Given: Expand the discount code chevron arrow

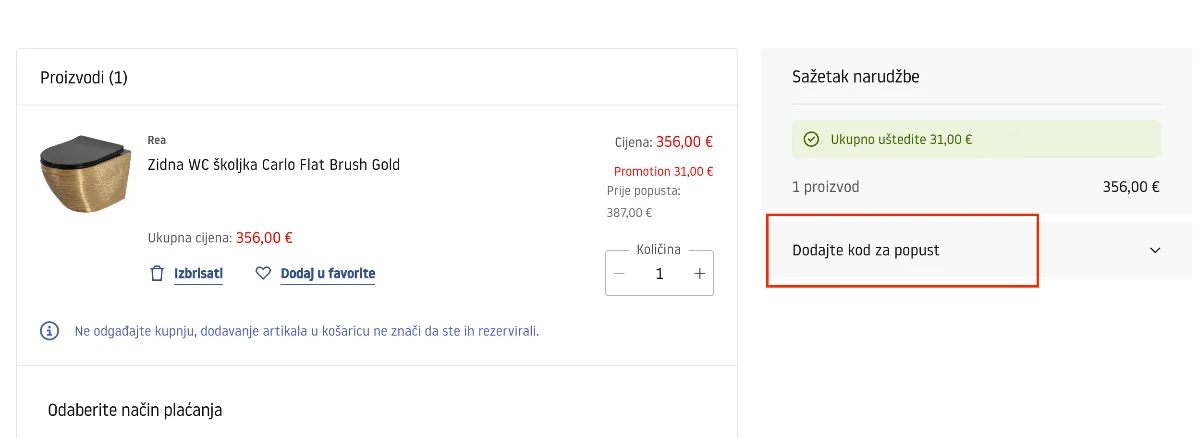Looking at the screenshot, I should [1155, 250].
